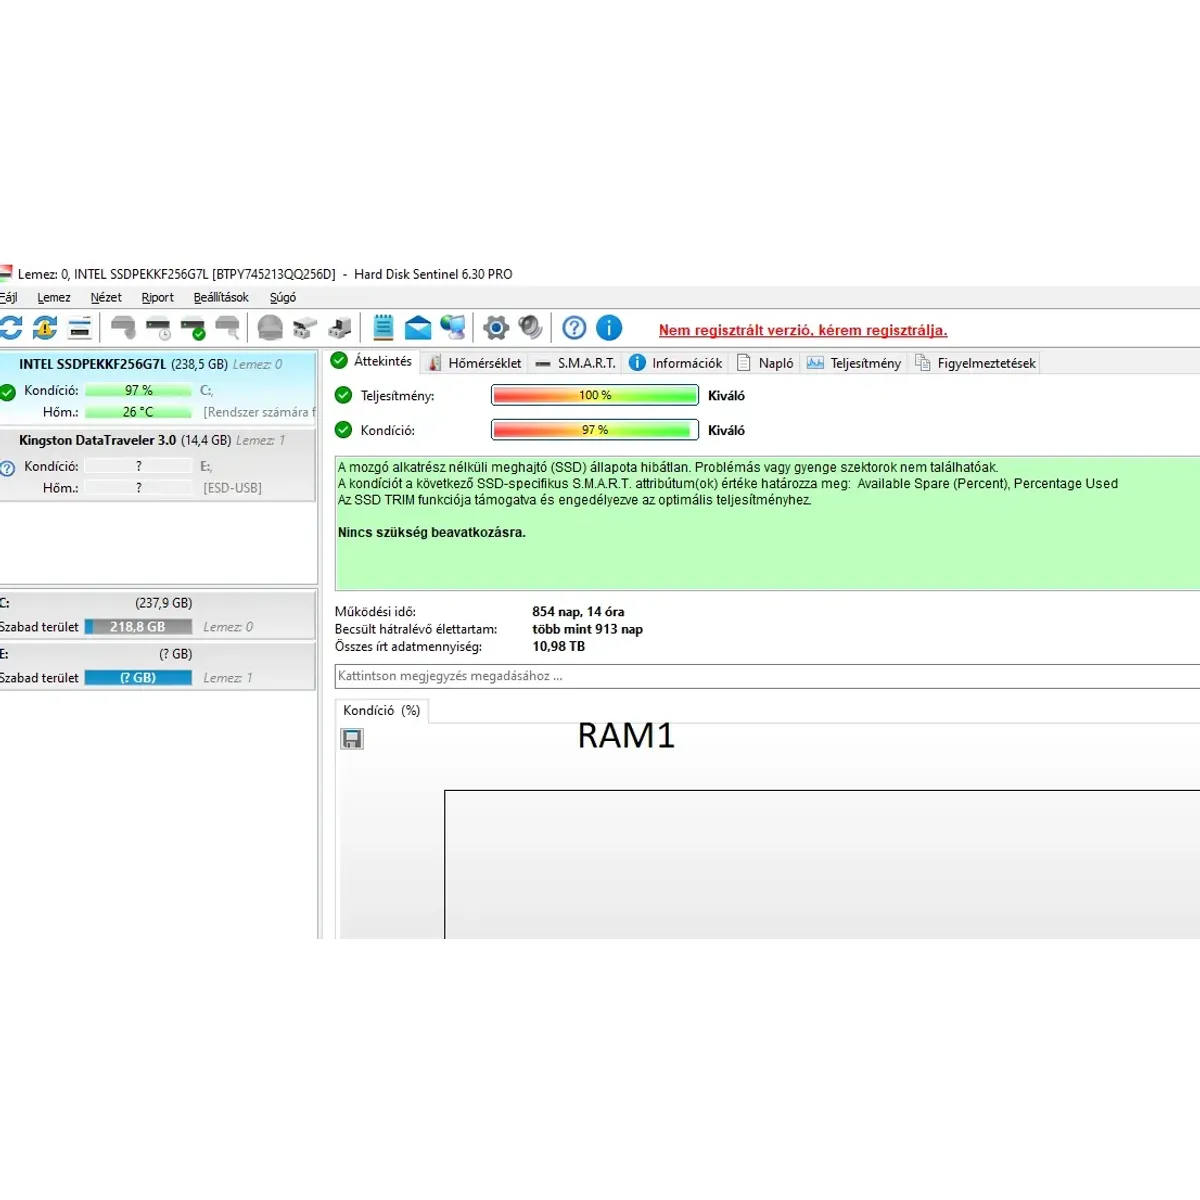Open the Figyelmeztetések tab
Image resolution: width=1200 pixels, height=1200 pixels.
pyautogui.click(x=976, y=363)
